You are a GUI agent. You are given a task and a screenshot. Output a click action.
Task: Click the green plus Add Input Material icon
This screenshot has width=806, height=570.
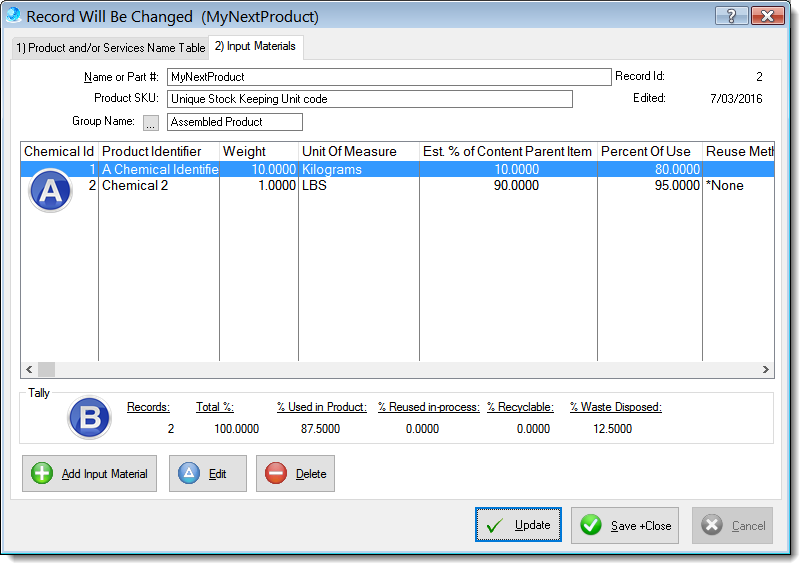pos(42,474)
